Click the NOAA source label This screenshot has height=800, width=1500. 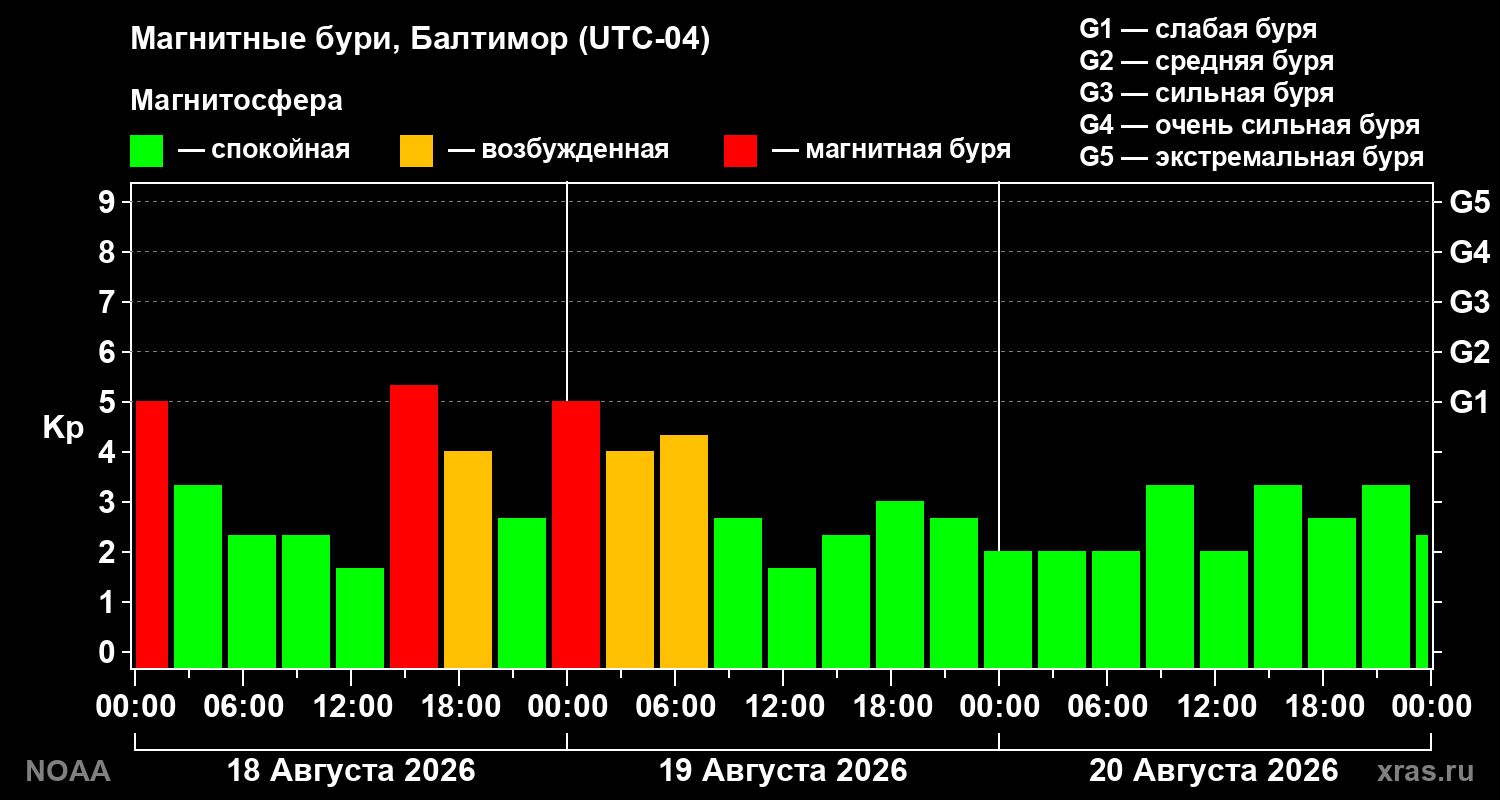click(67, 771)
